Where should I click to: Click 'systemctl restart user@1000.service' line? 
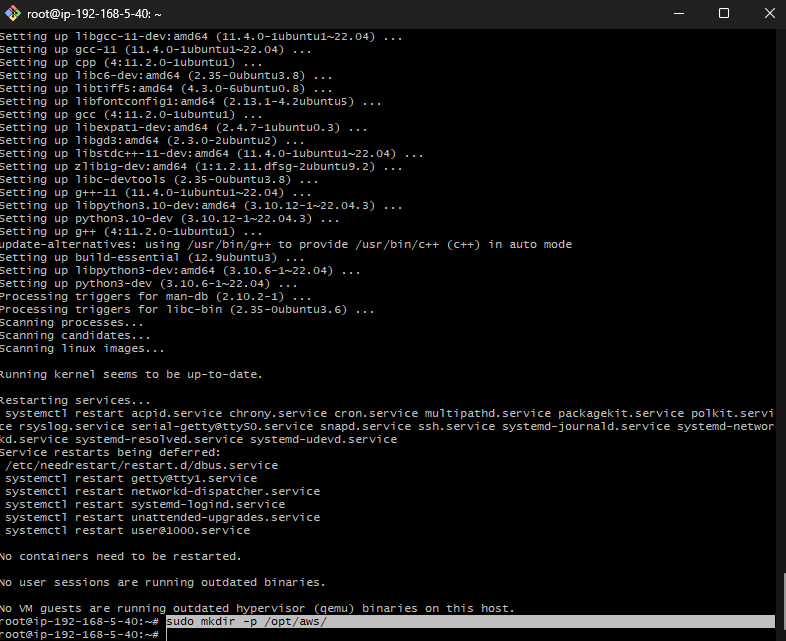(127, 531)
